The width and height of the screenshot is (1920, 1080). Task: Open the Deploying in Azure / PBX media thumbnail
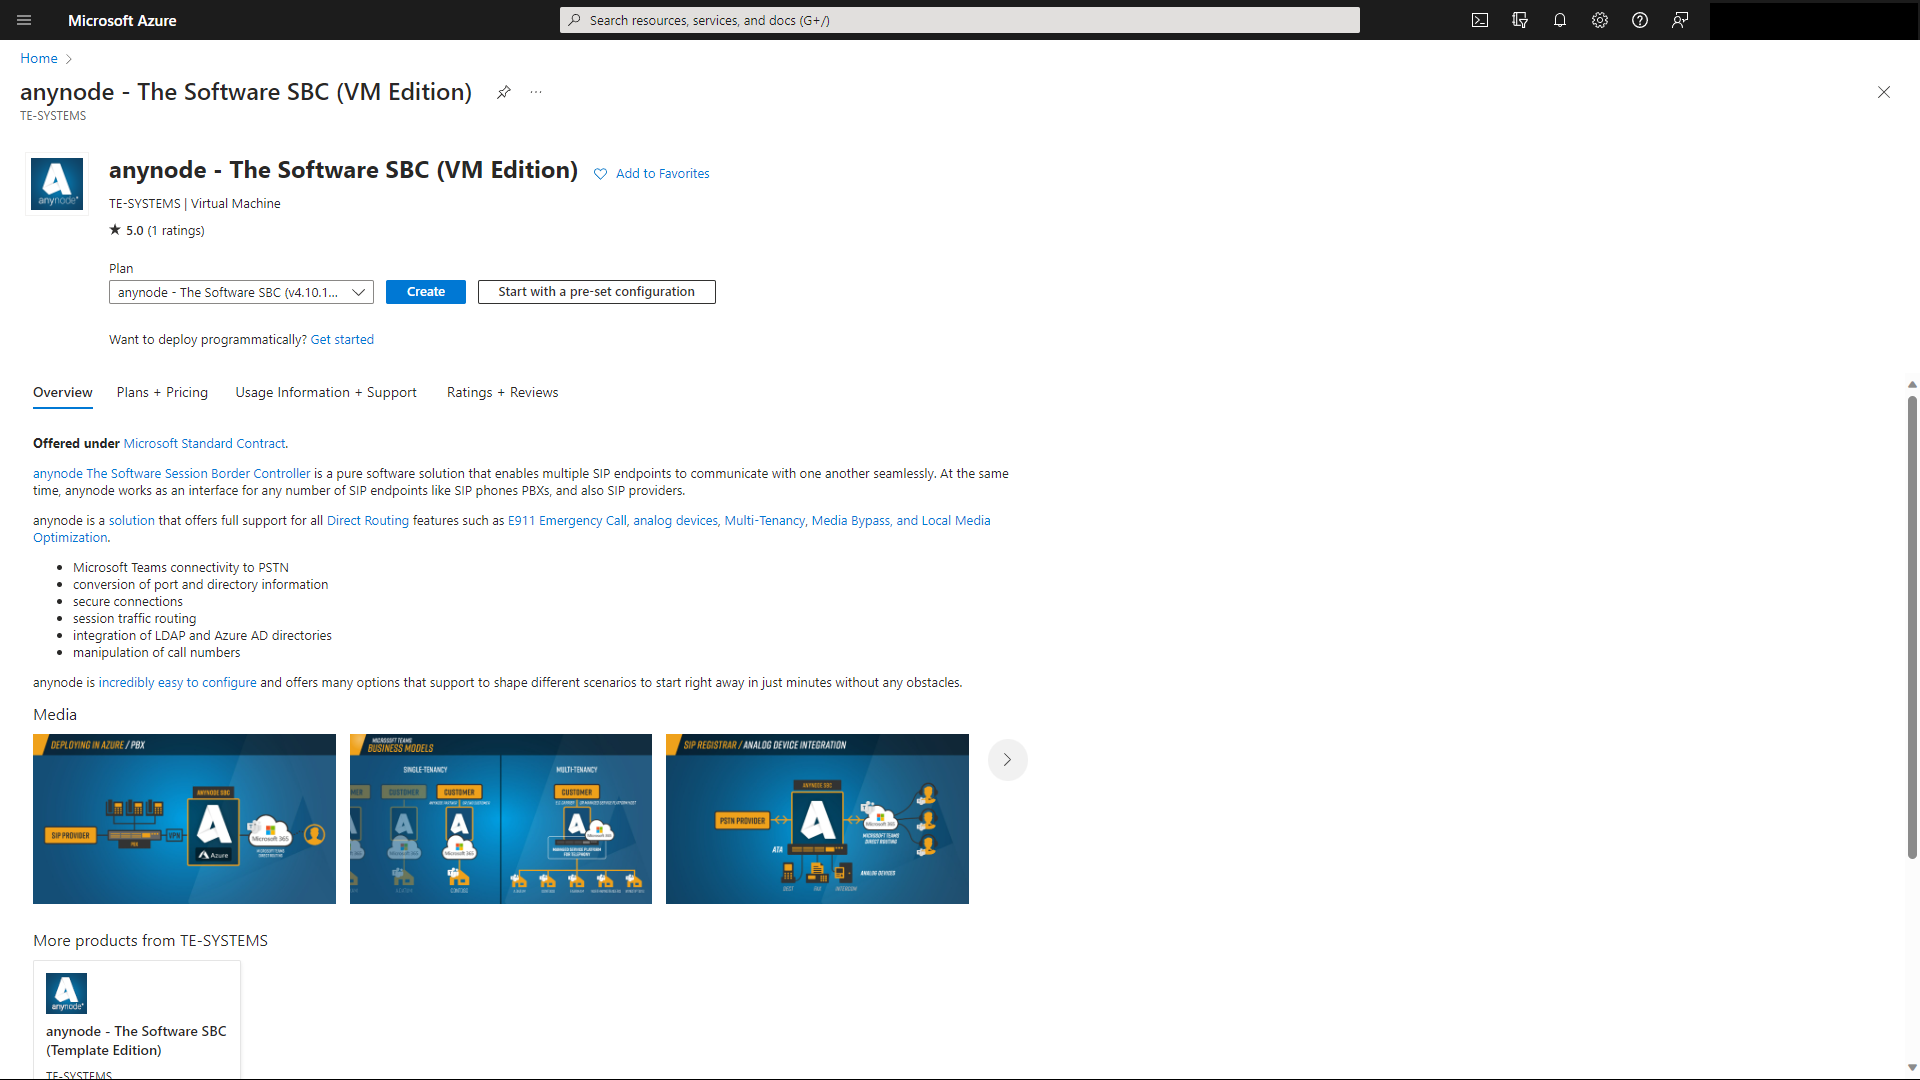point(184,819)
